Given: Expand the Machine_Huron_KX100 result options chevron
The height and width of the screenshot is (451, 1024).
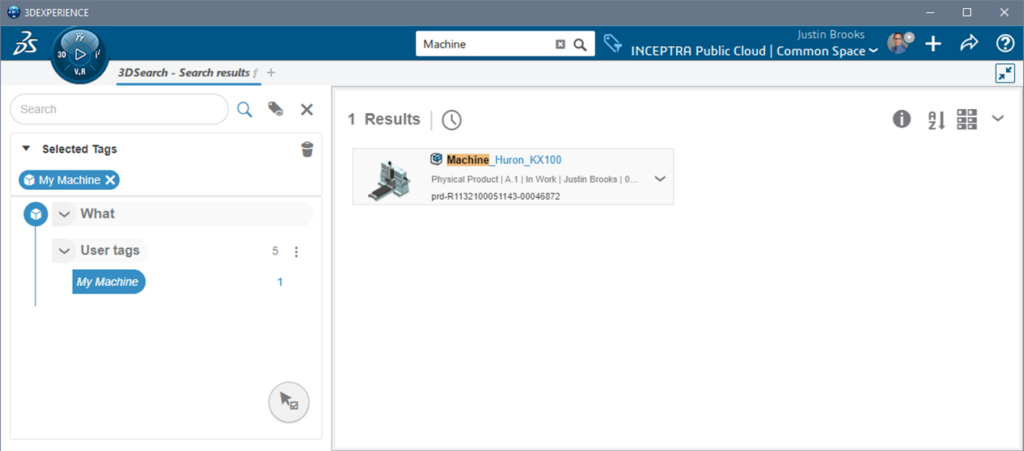Looking at the screenshot, I should (x=659, y=179).
